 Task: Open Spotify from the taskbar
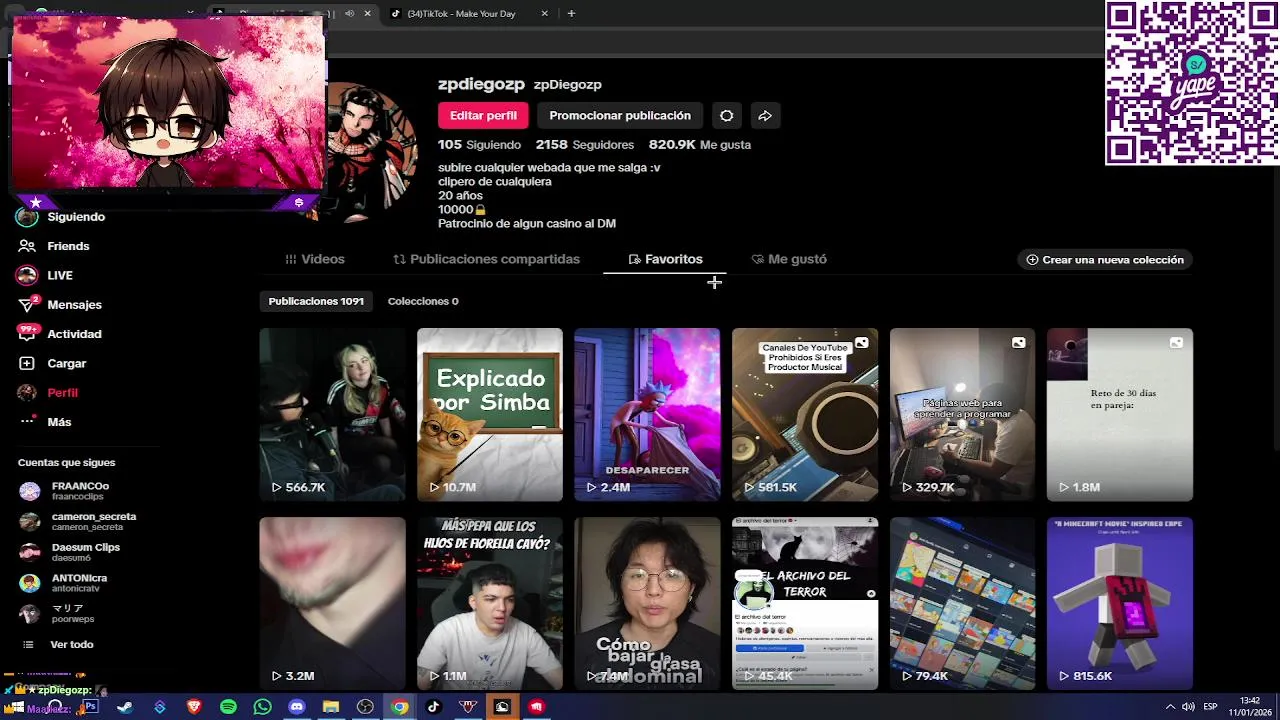coord(228,707)
